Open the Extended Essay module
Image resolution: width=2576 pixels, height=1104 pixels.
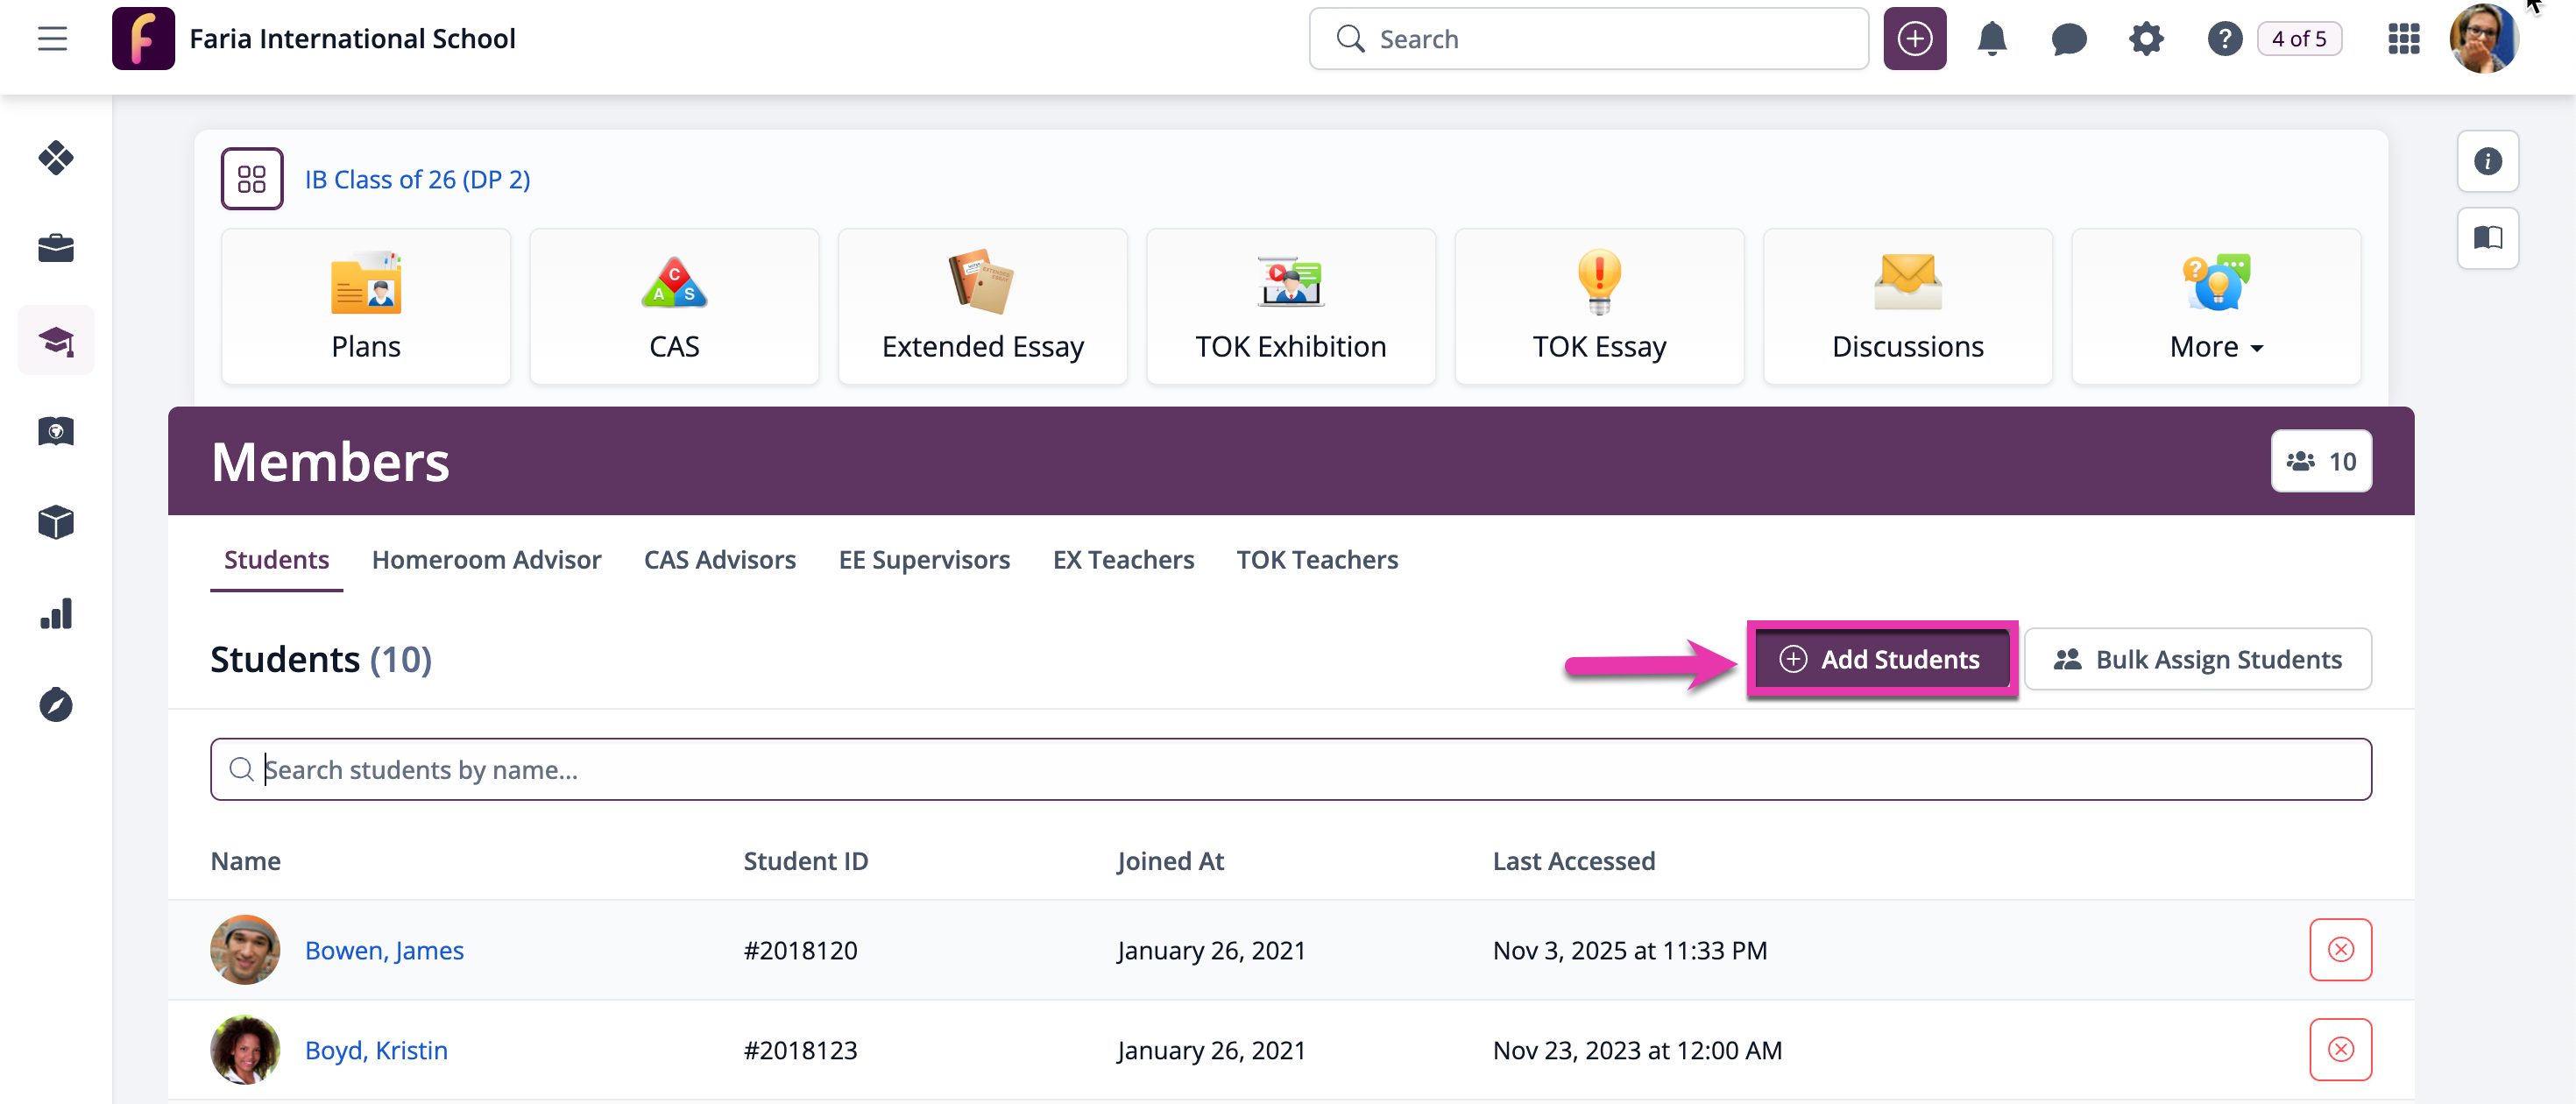click(982, 306)
